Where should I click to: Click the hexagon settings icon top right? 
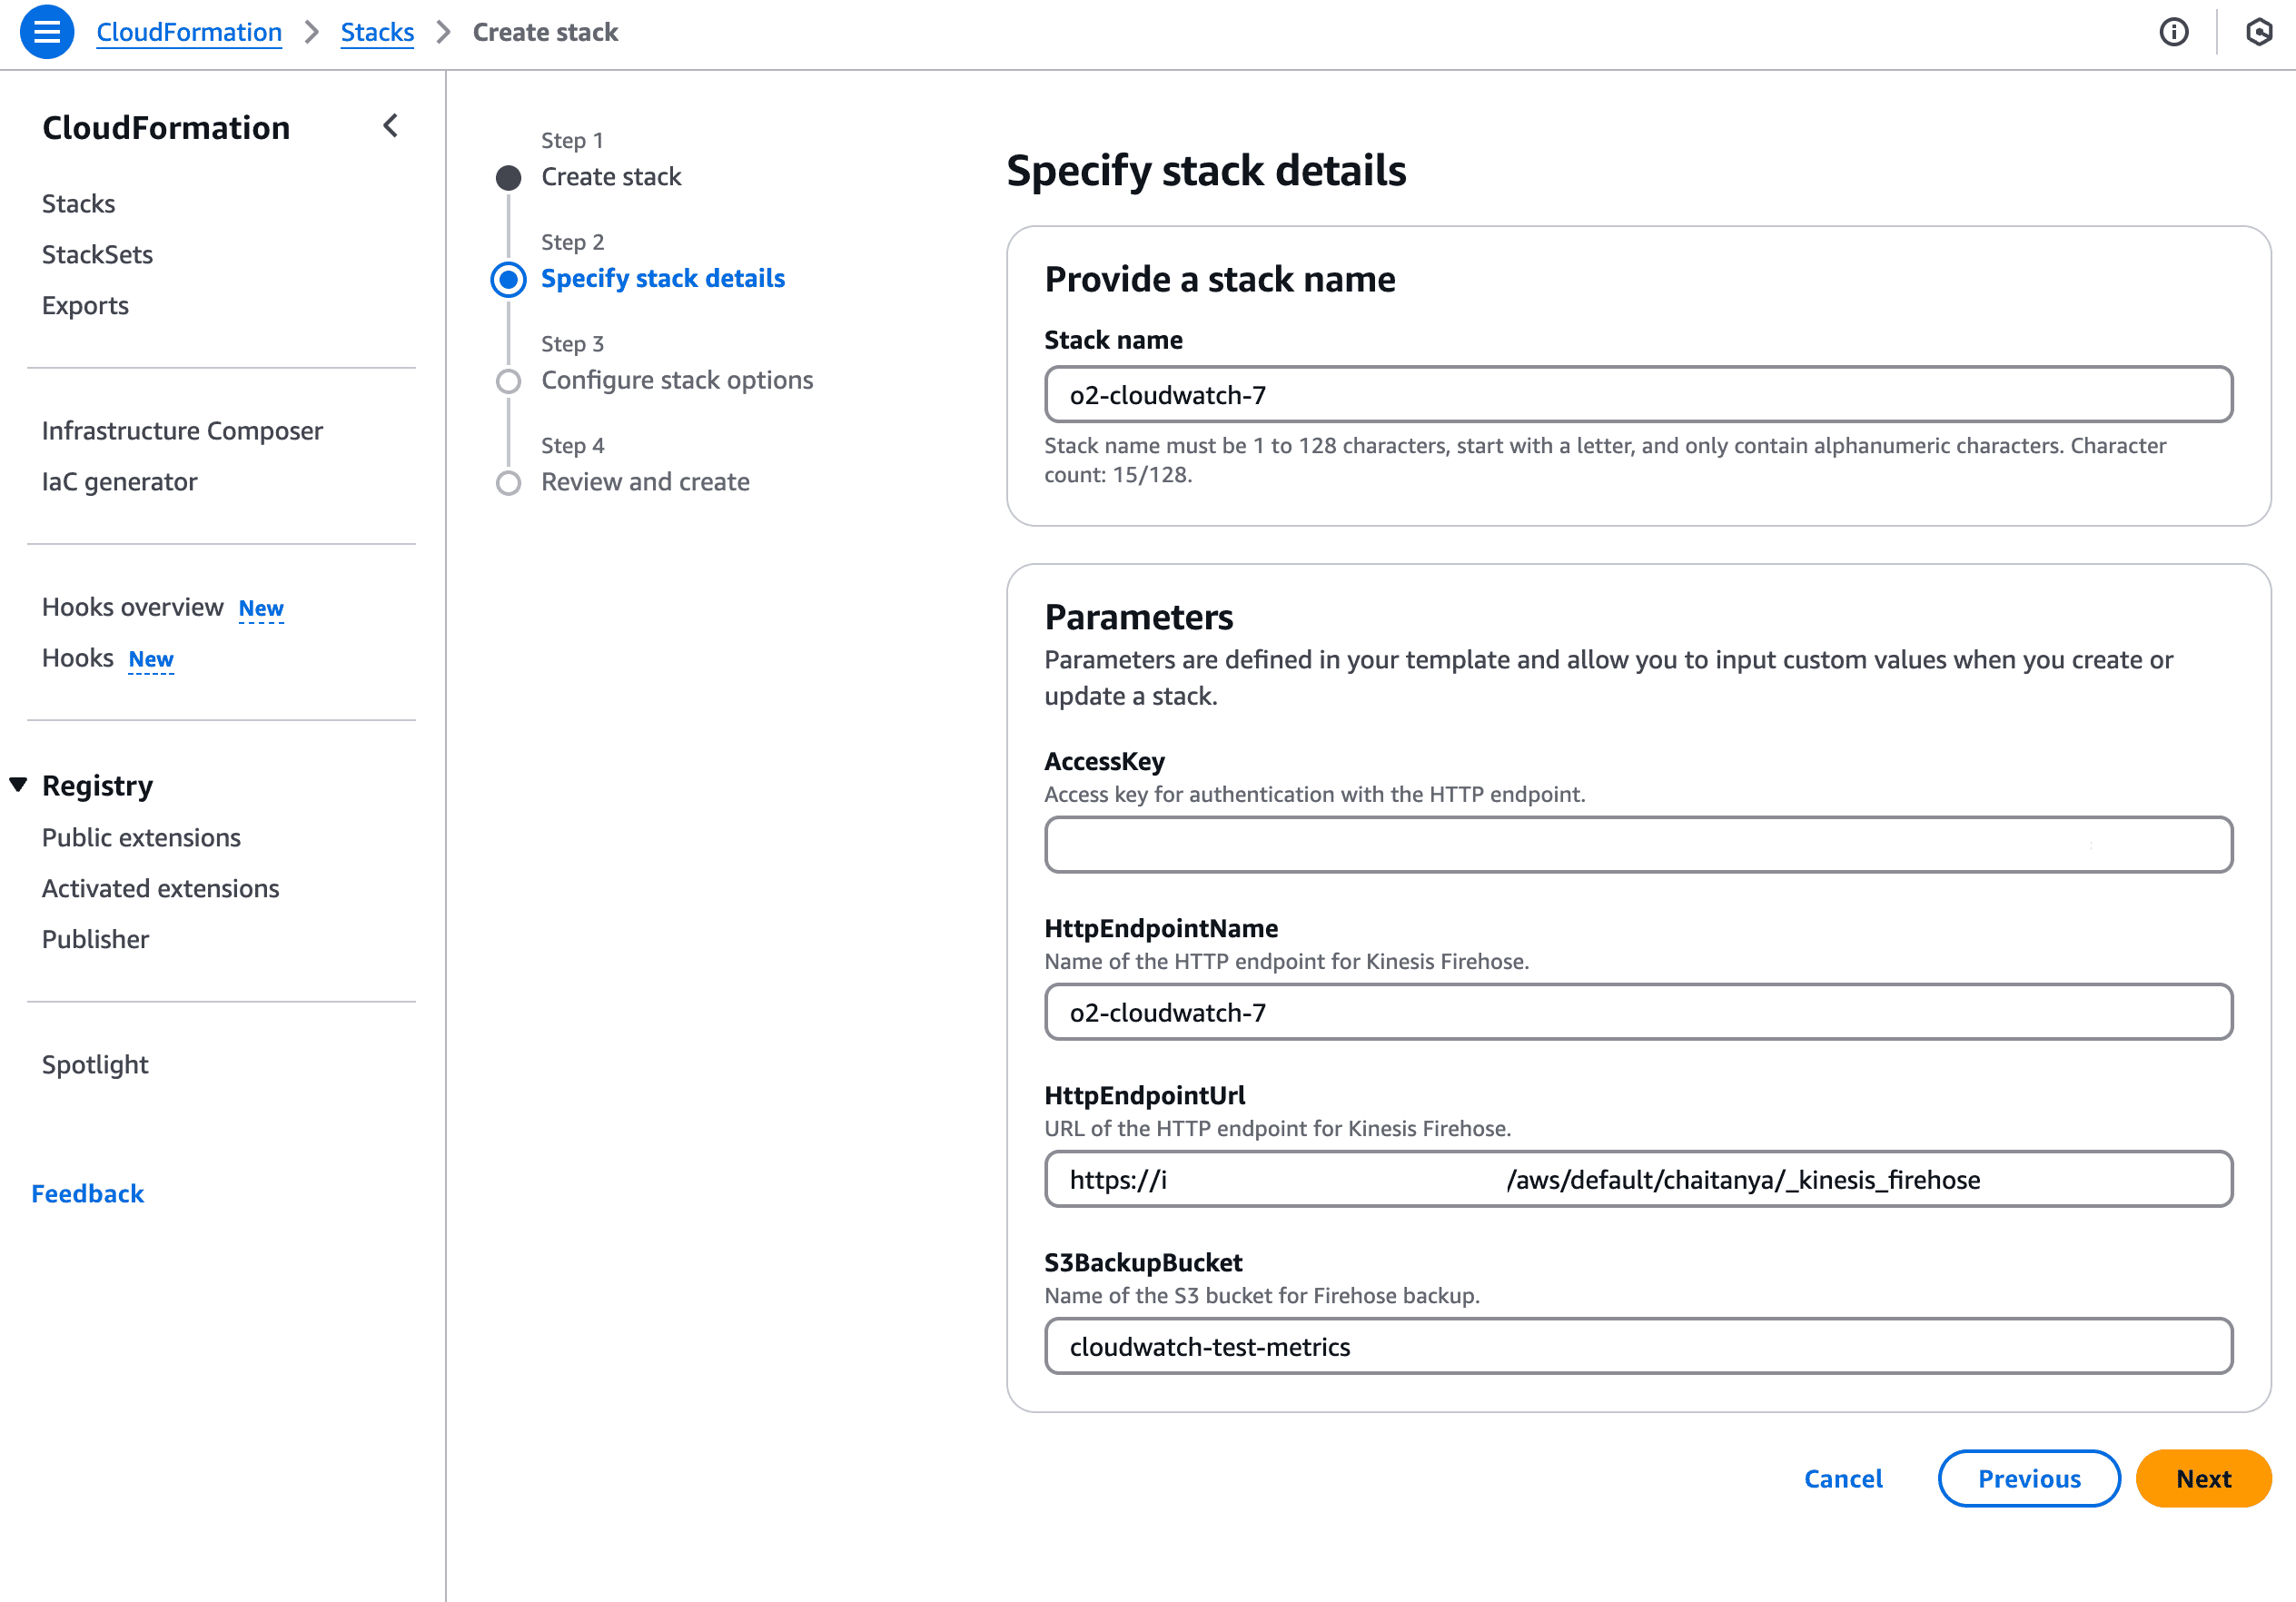(x=2258, y=32)
